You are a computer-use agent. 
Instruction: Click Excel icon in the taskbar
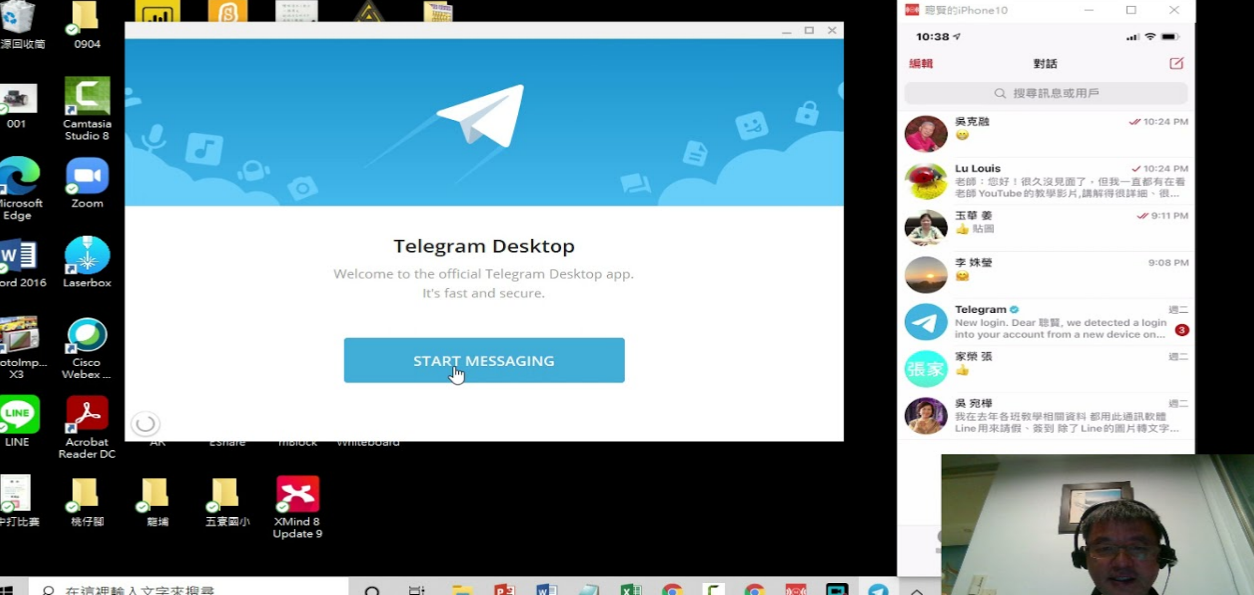(x=630, y=589)
